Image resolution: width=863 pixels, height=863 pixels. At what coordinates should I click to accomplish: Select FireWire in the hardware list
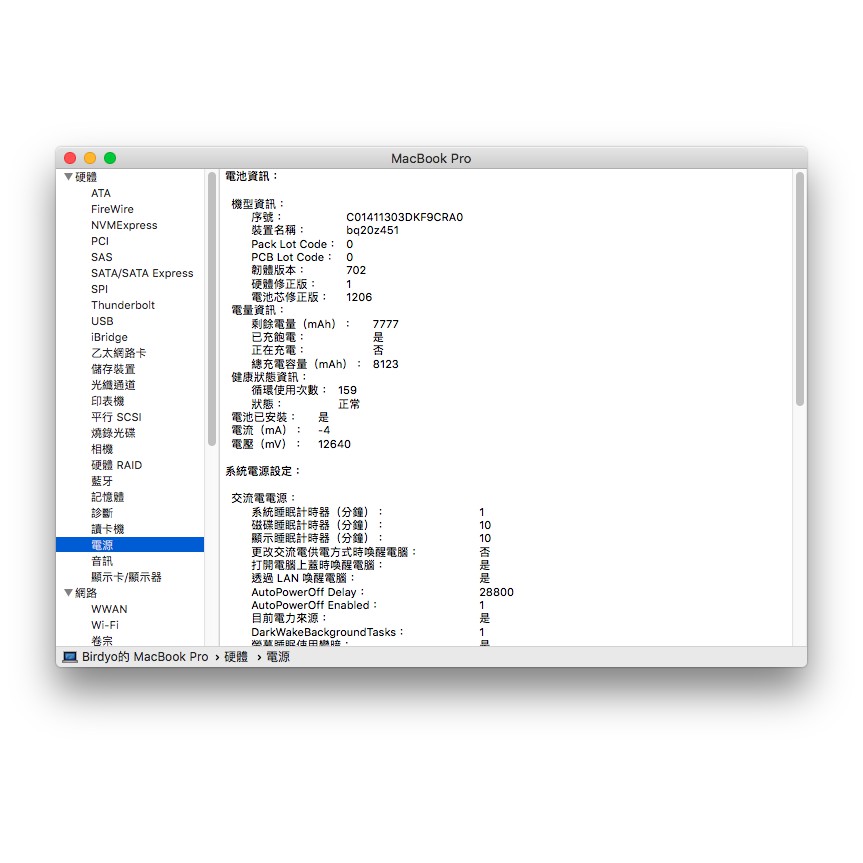112,209
